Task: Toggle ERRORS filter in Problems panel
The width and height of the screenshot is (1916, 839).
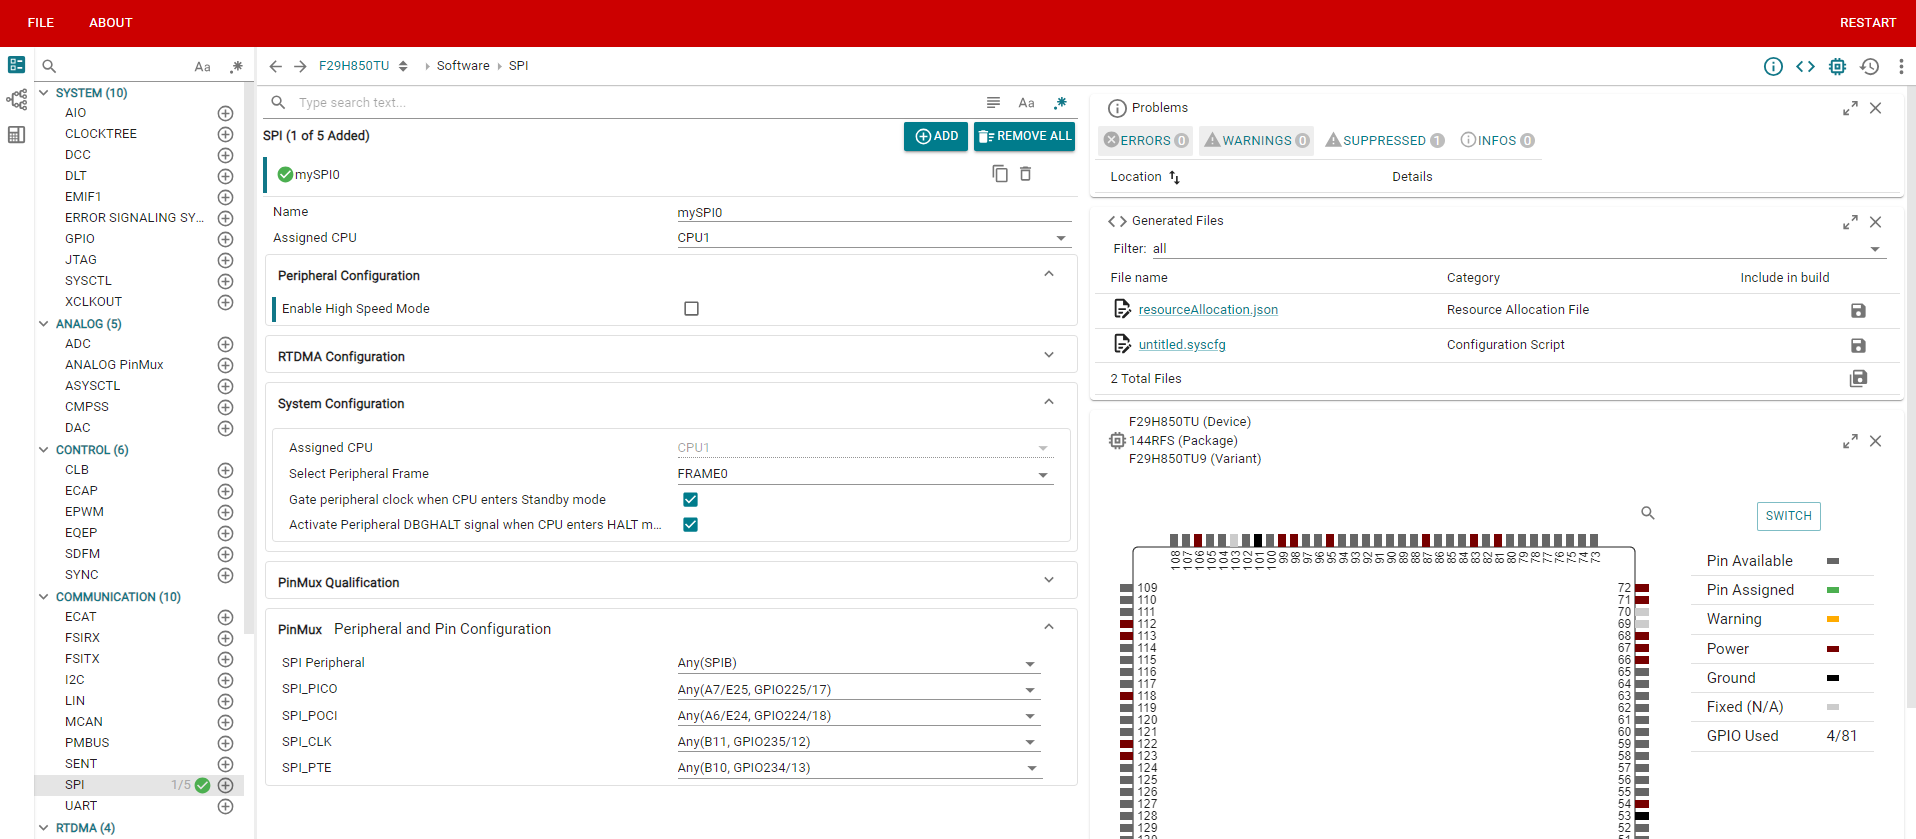Action: [1146, 141]
